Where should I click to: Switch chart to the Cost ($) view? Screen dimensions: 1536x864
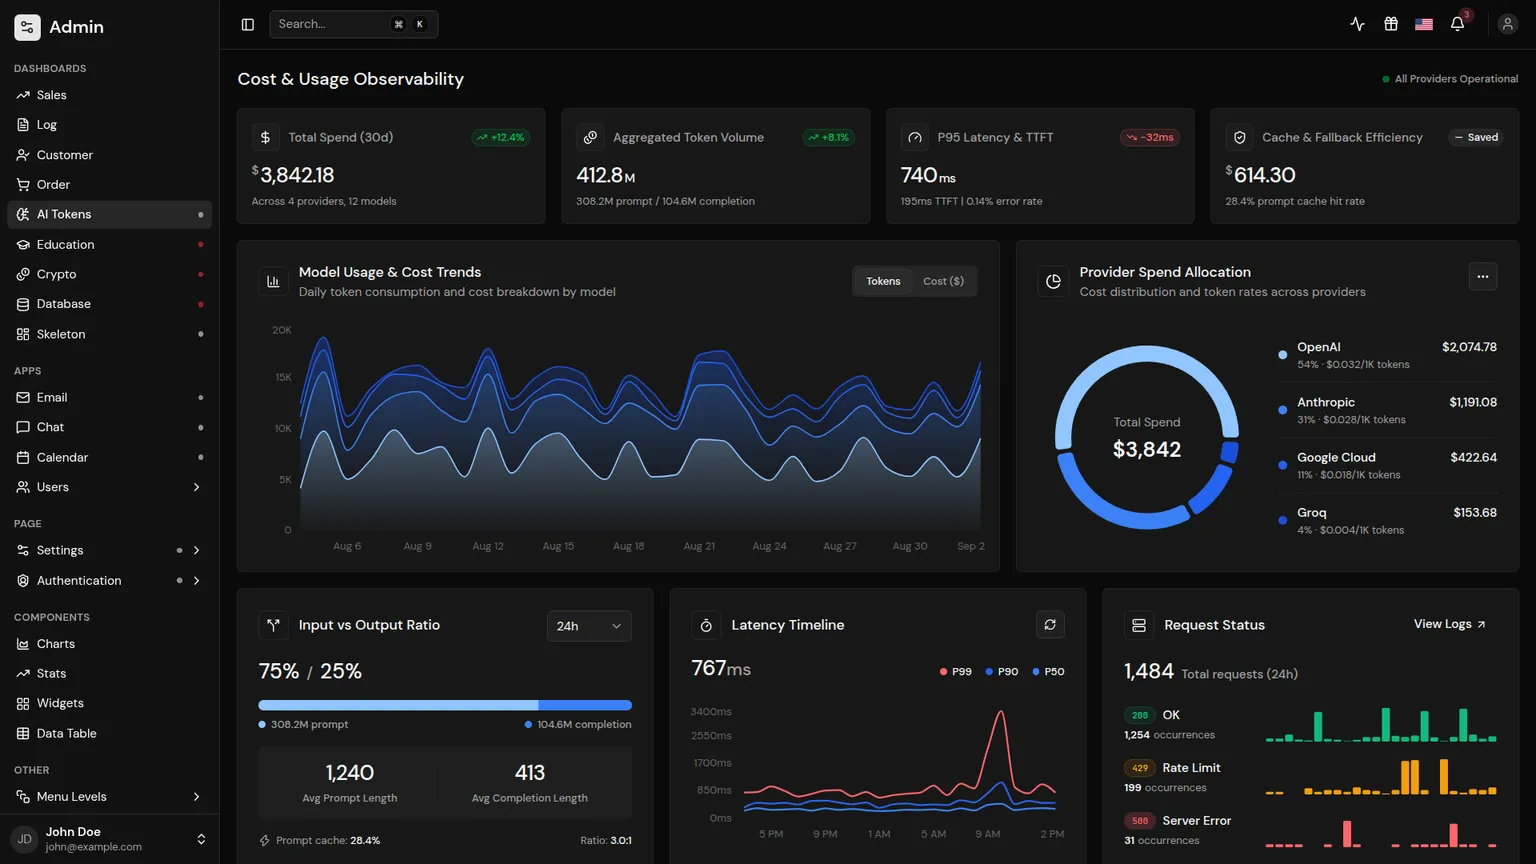pyautogui.click(x=943, y=281)
